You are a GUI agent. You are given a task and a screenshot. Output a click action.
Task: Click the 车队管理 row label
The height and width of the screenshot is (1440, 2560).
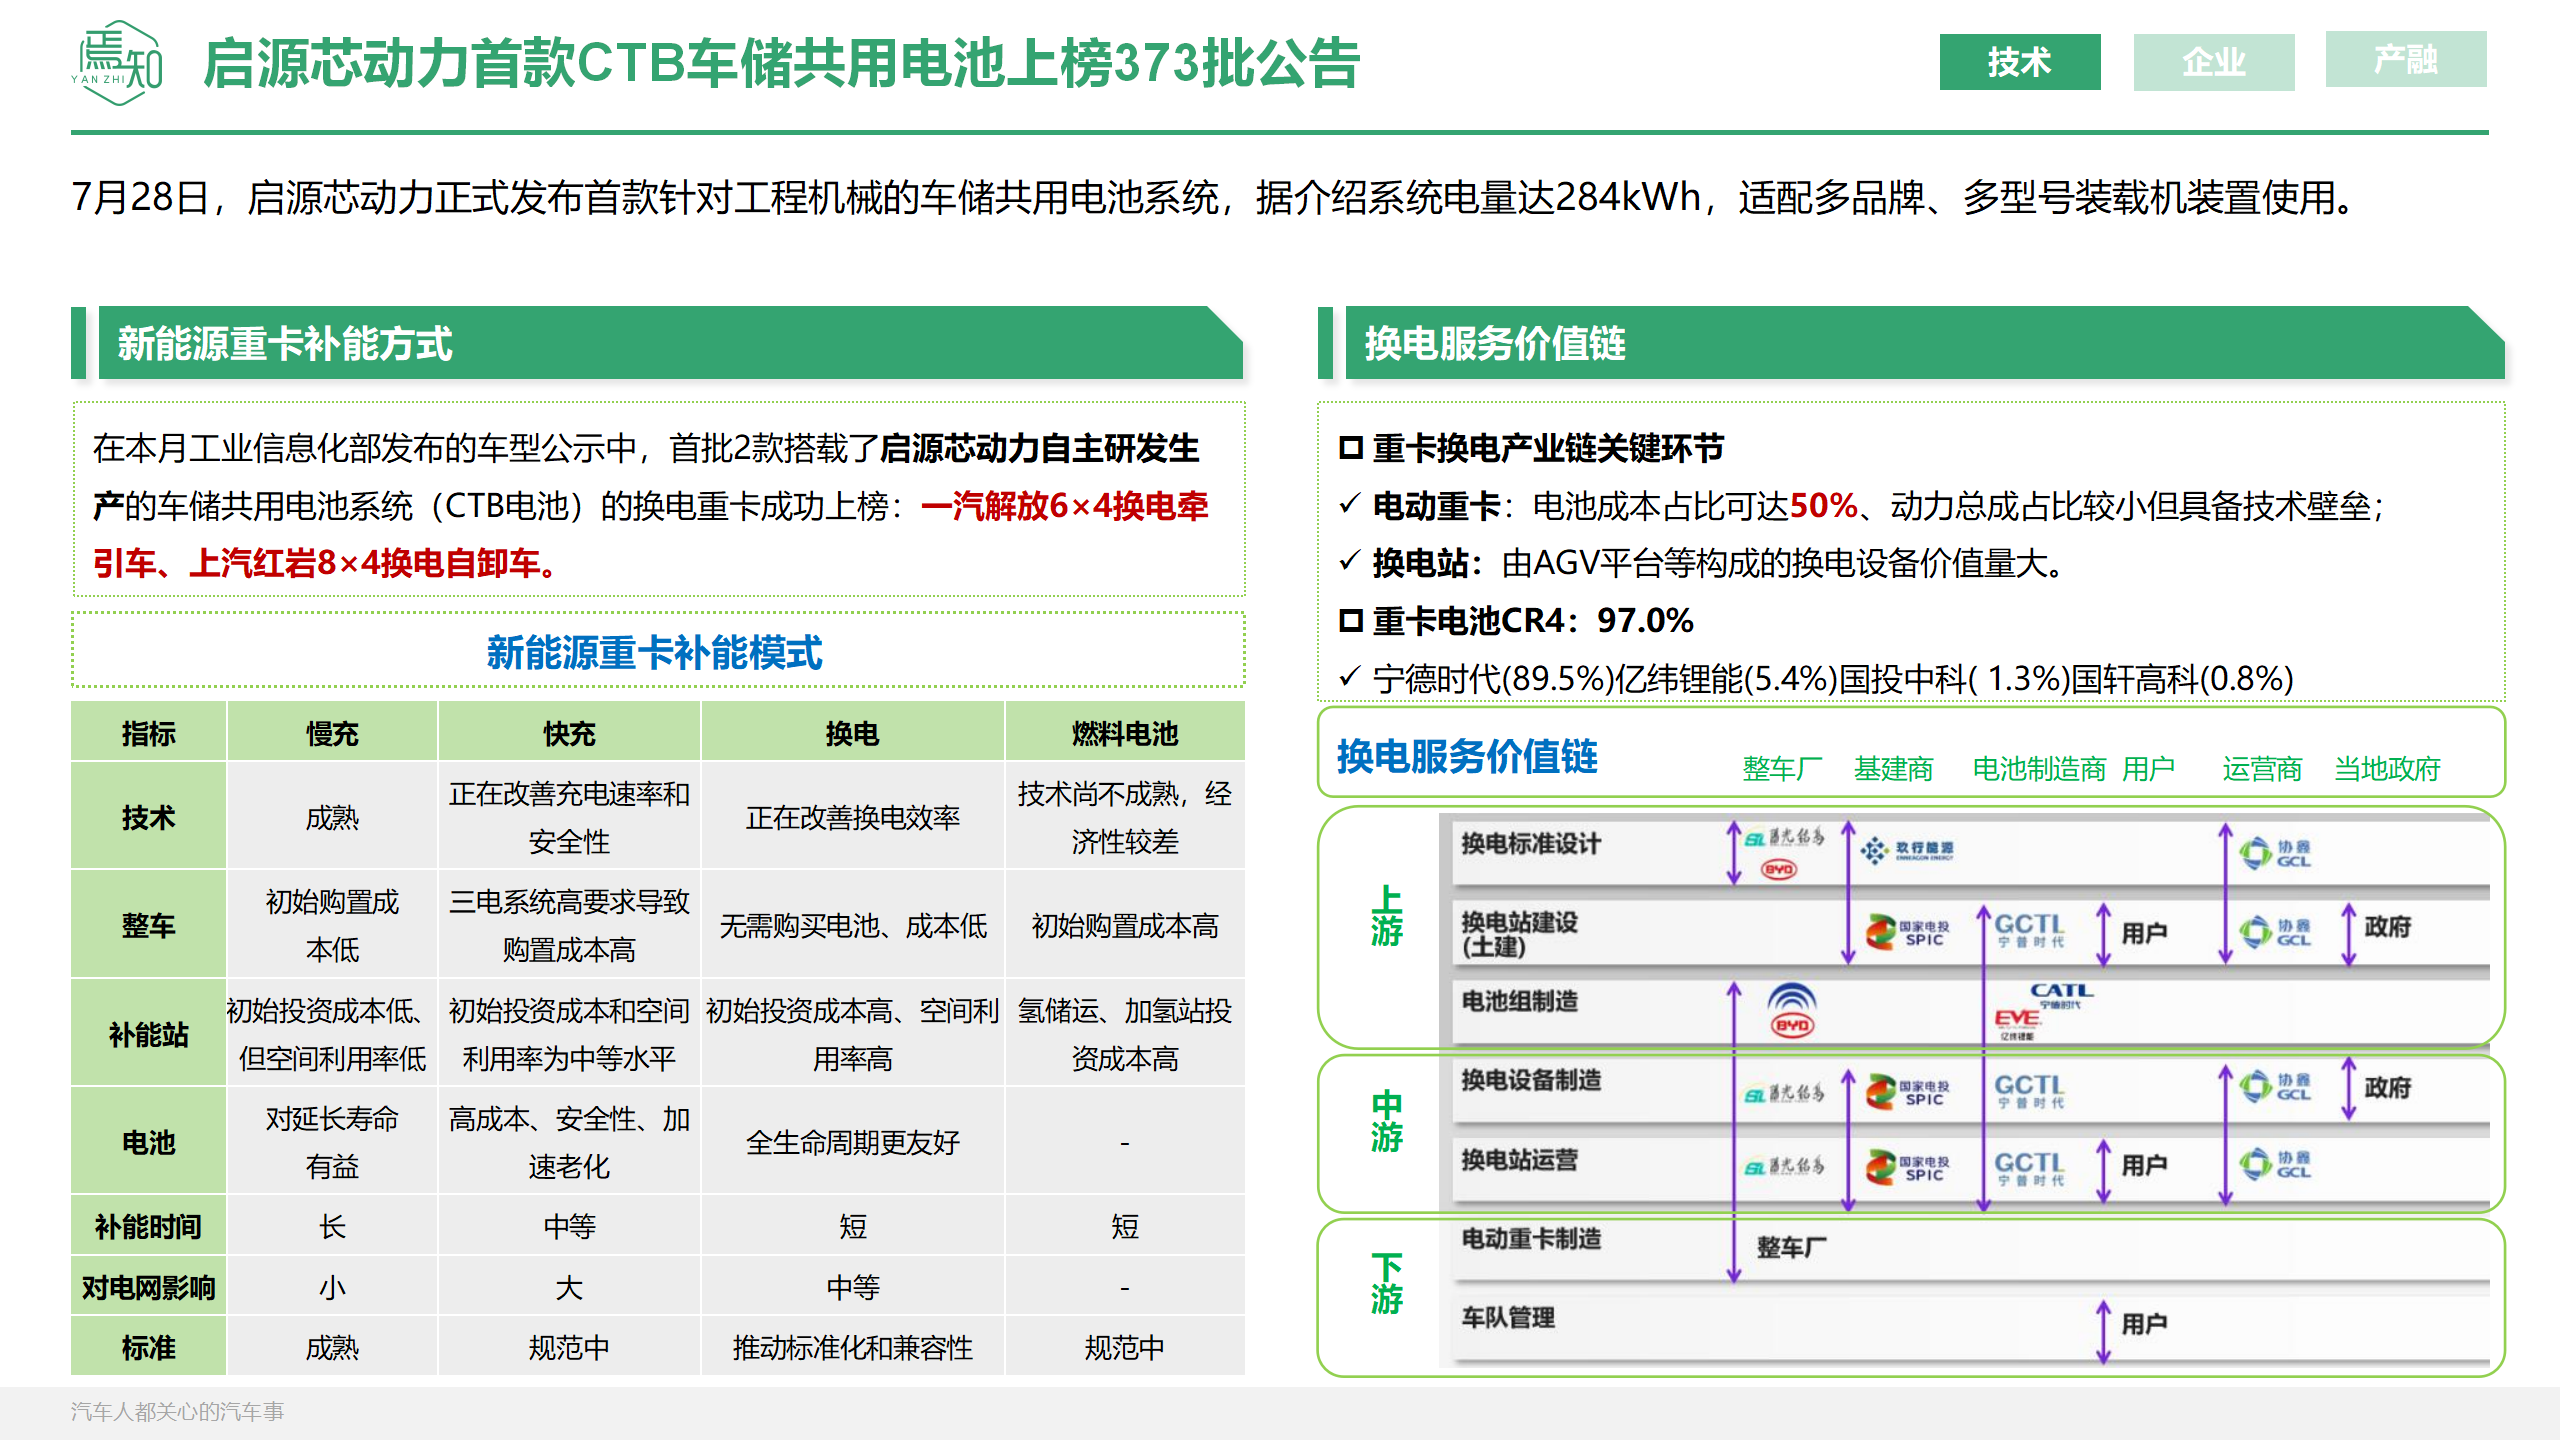1508,1317
